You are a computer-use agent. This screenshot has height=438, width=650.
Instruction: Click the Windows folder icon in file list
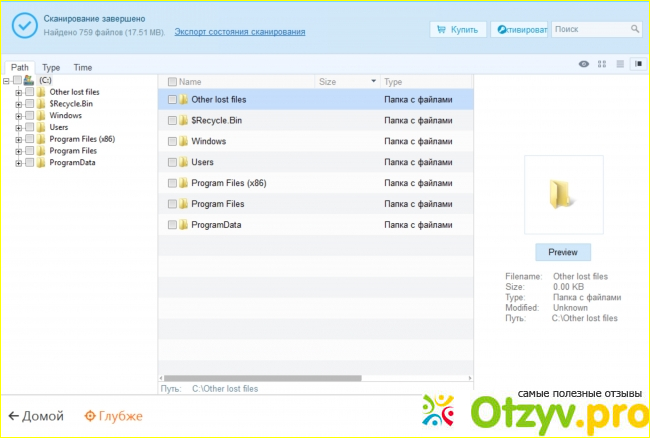click(x=184, y=141)
